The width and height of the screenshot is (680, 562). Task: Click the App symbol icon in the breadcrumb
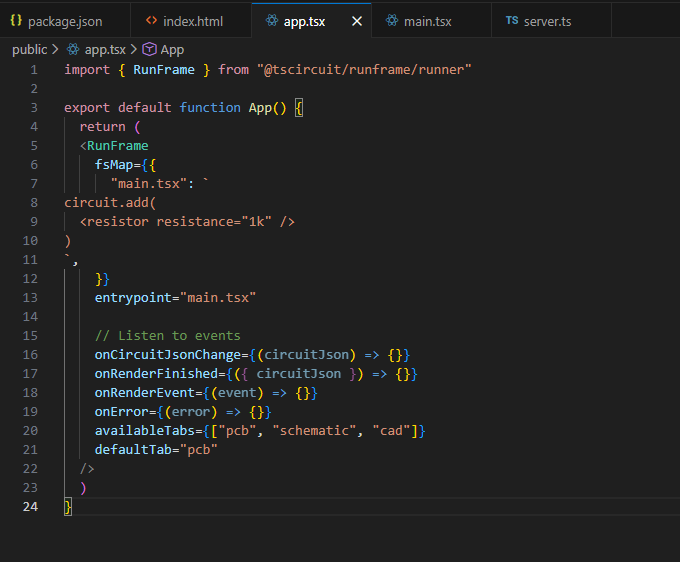click(x=149, y=49)
